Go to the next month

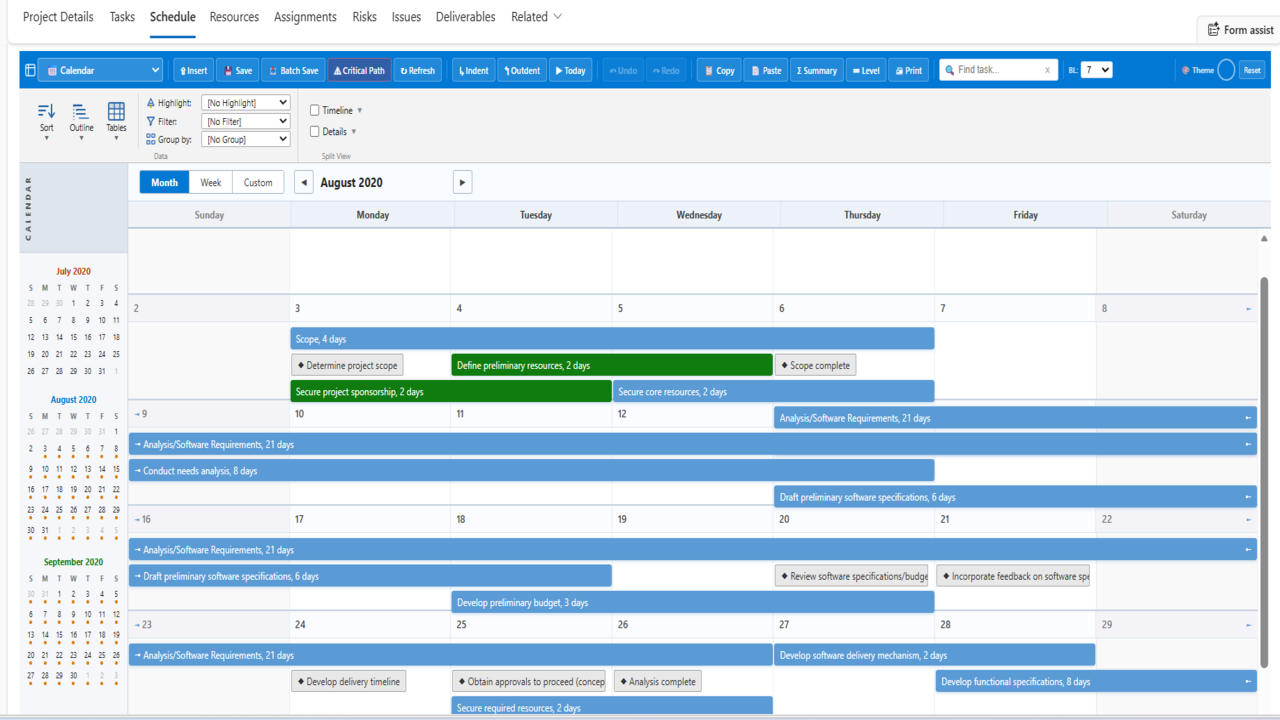point(461,183)
